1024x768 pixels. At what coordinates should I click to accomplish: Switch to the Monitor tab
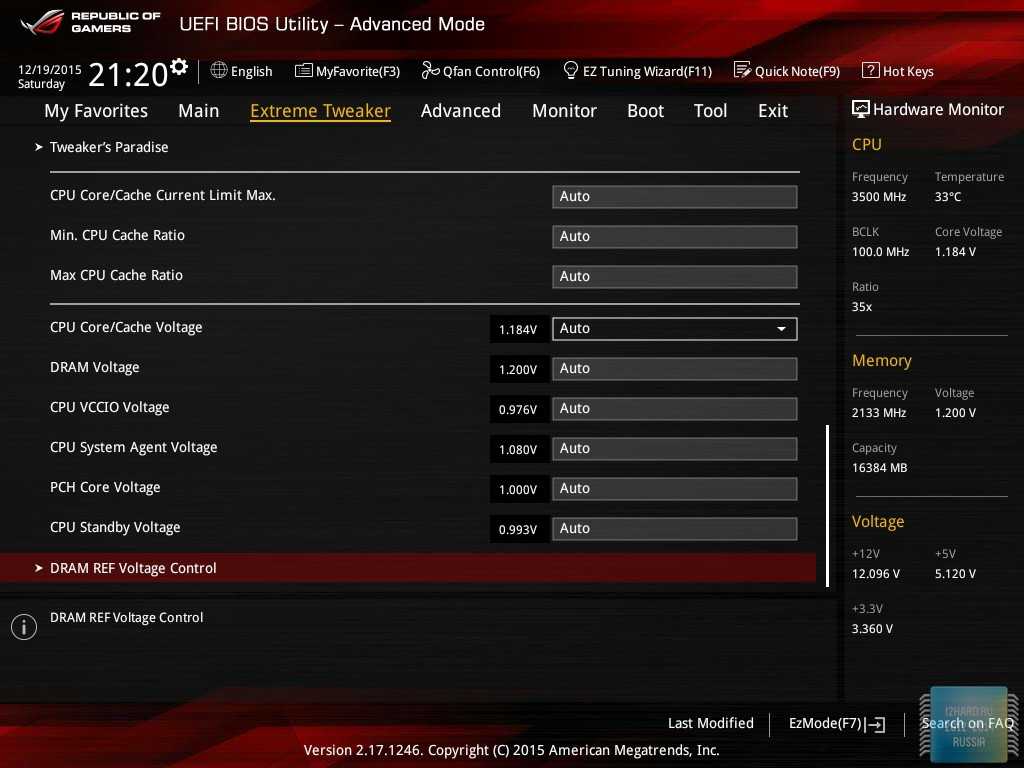tap(564, 111)
